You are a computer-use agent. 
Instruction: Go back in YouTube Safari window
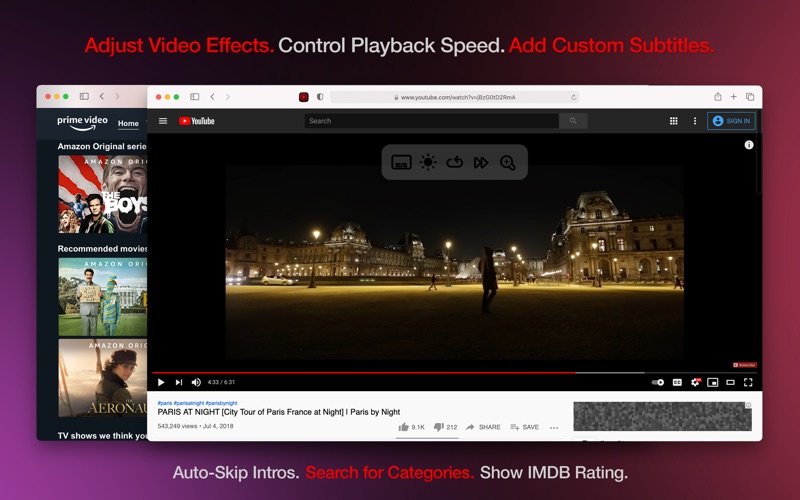pyautogui.click(x=212, y=96)
